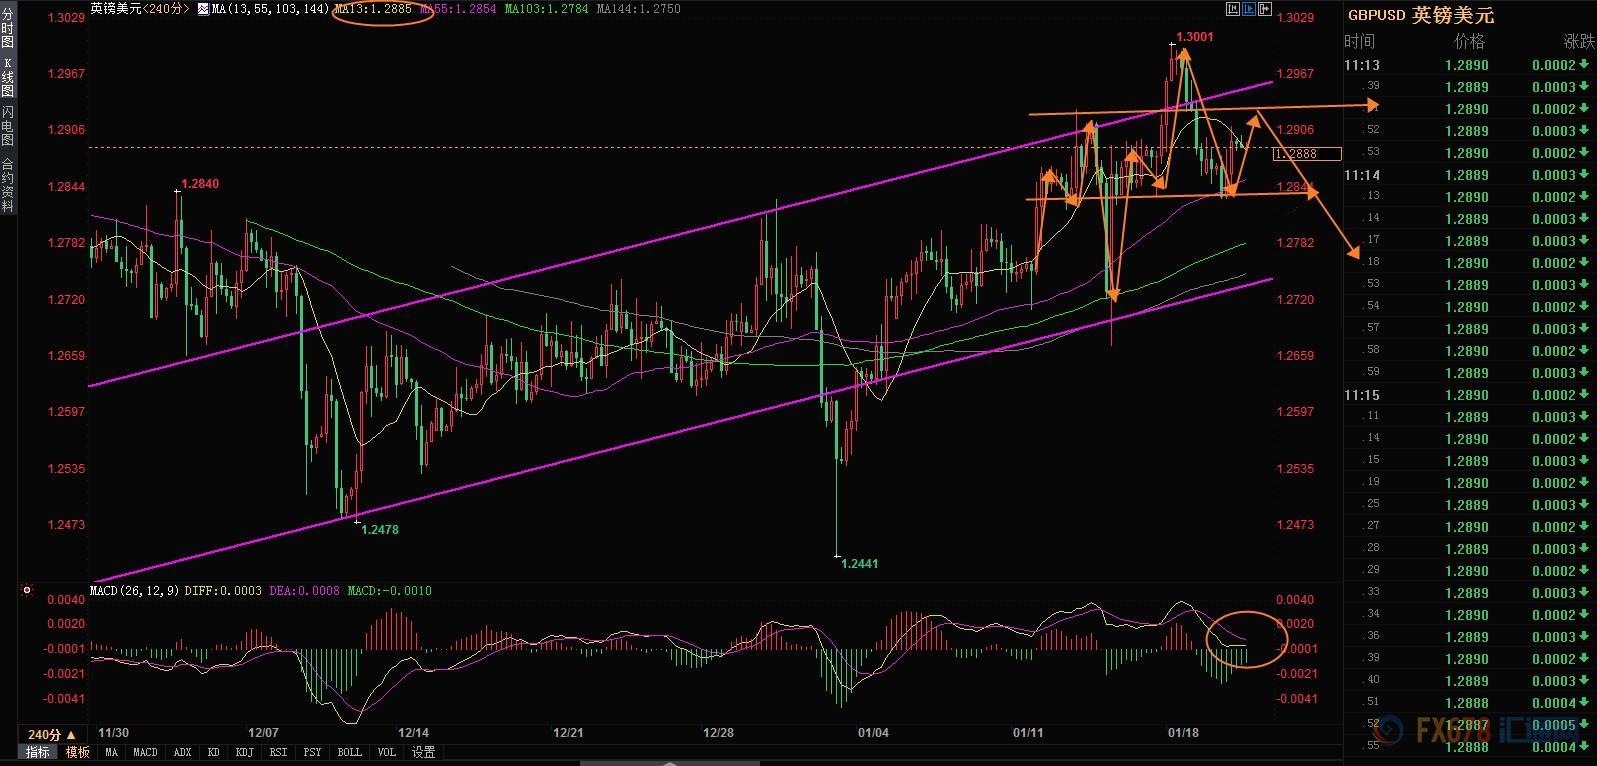1597x766 pixels.
Task: Switch to the K线图 view tab
Action: coord(8,77)
